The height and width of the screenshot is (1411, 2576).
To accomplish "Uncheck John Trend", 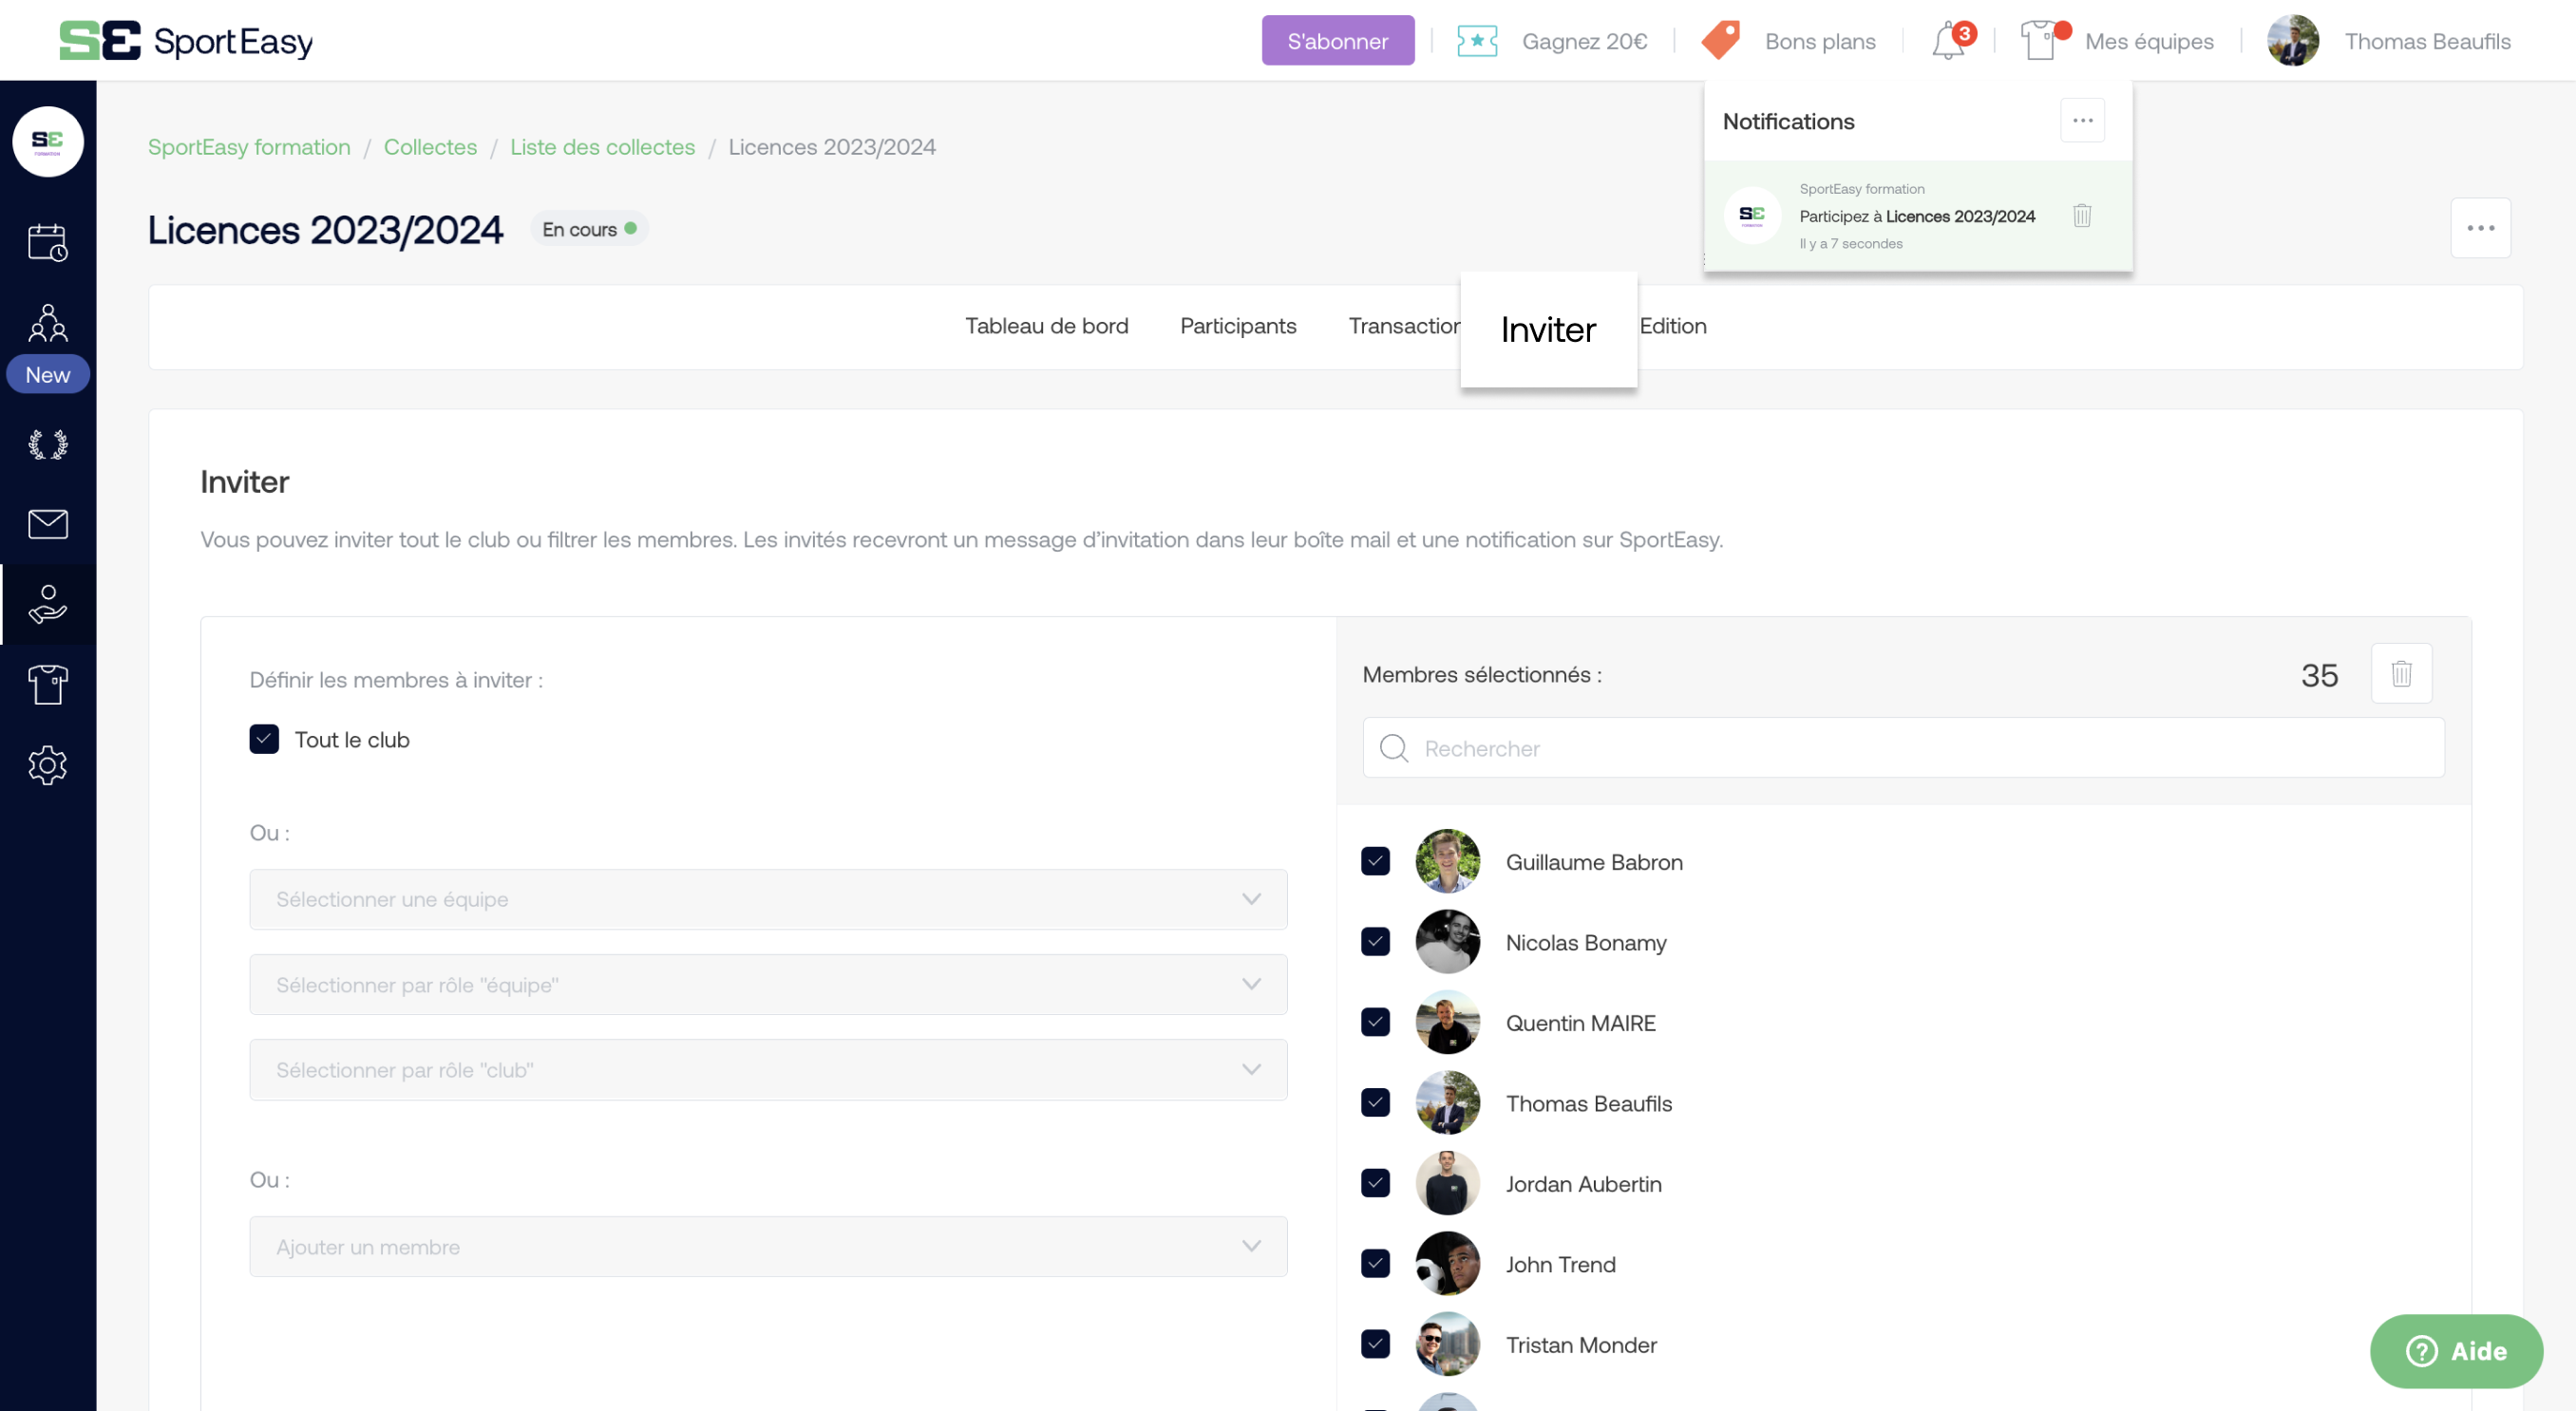I will 1376,1264.
